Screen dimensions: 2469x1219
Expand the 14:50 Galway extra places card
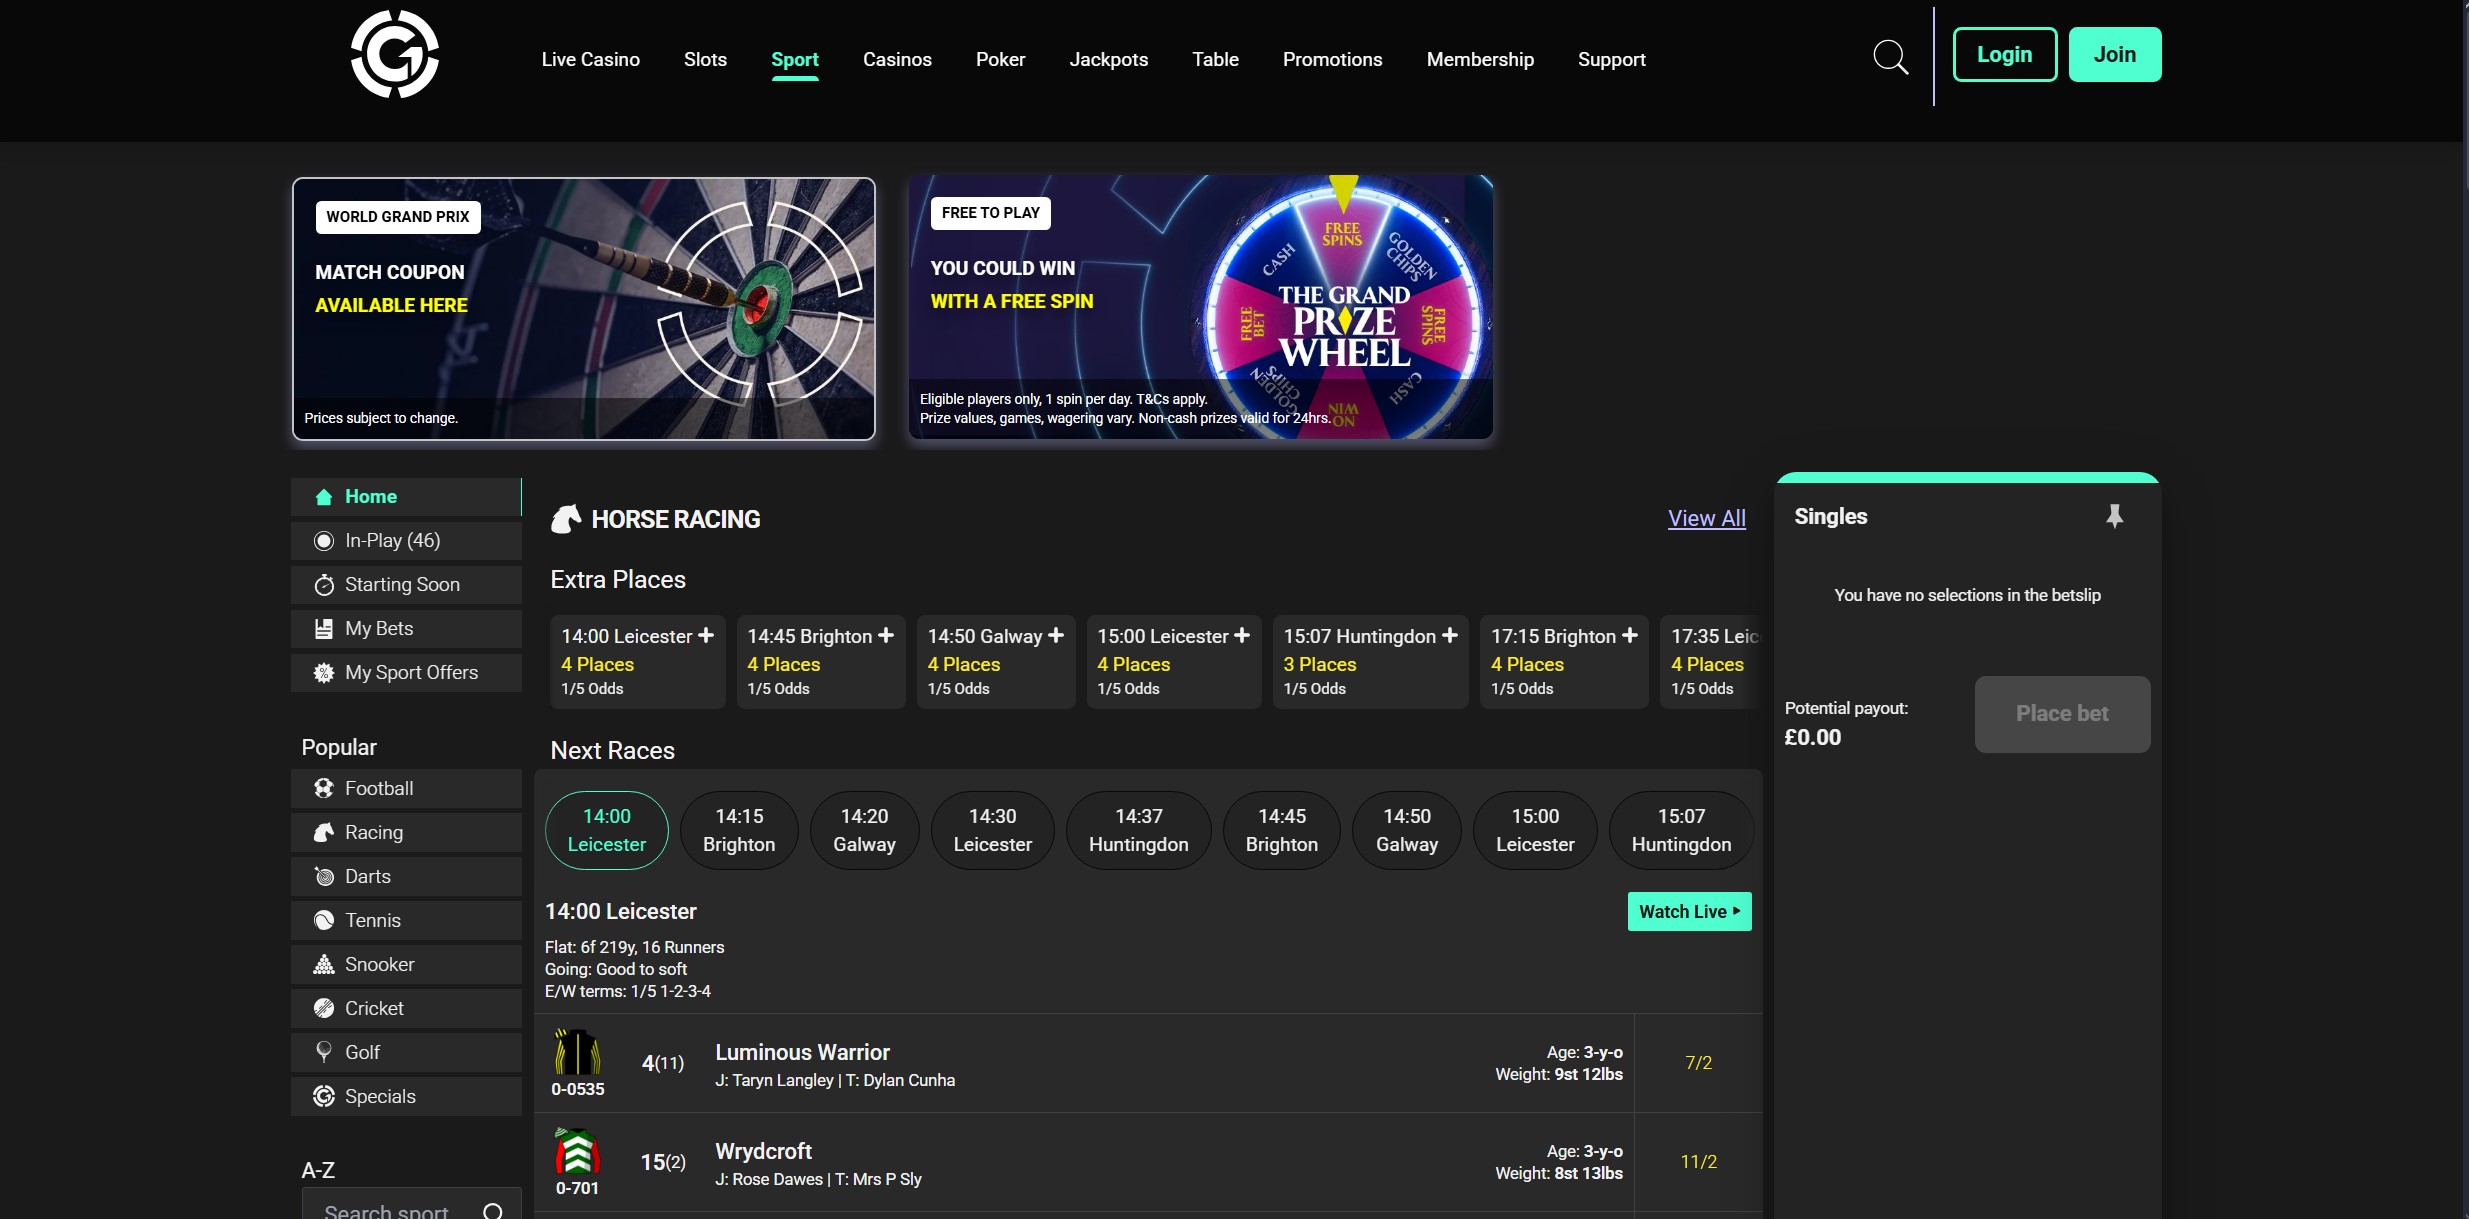1056,636
